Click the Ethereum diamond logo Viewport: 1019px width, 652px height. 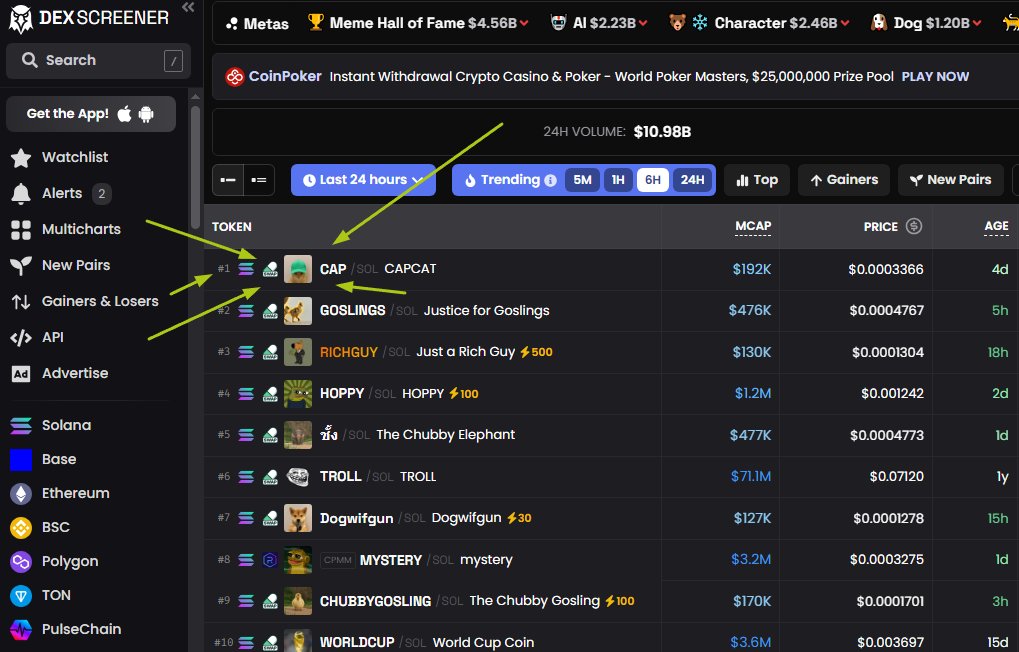[x=21, y=493]
